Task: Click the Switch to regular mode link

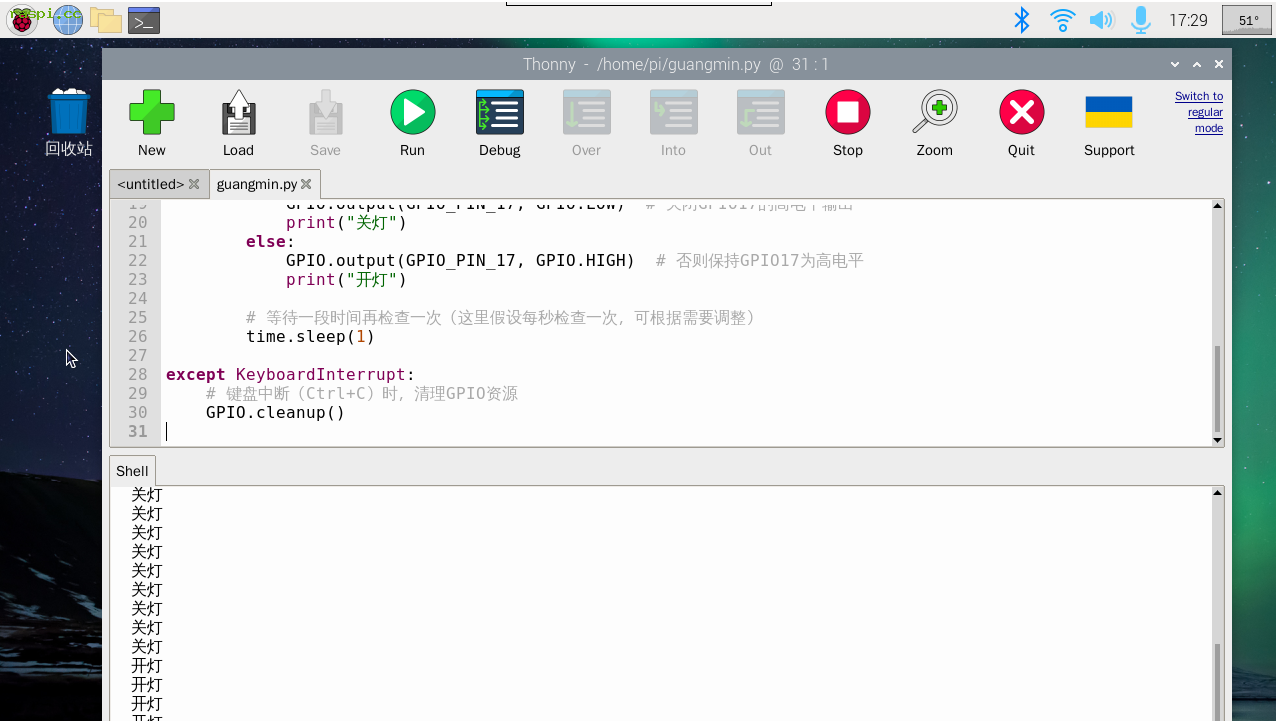Action: click(1199, 112)
